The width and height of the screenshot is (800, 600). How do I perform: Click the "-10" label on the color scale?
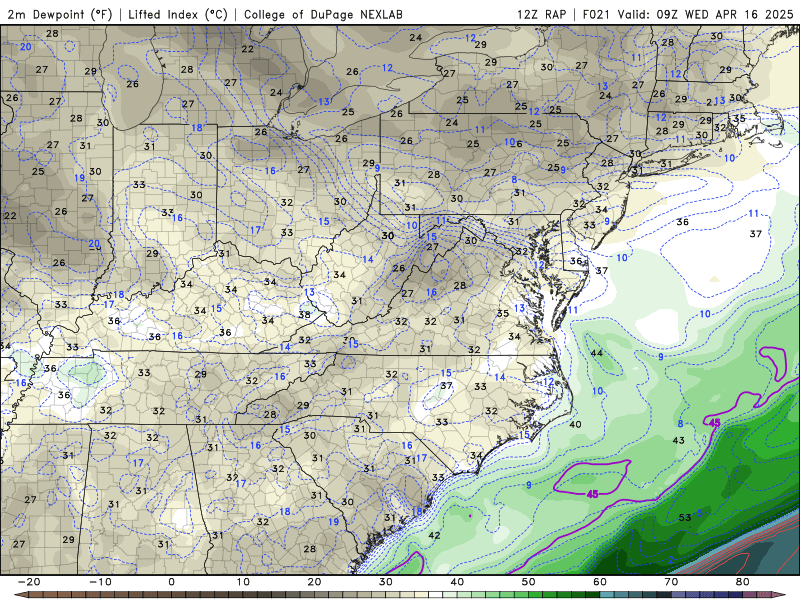click(x=101, y=582)
